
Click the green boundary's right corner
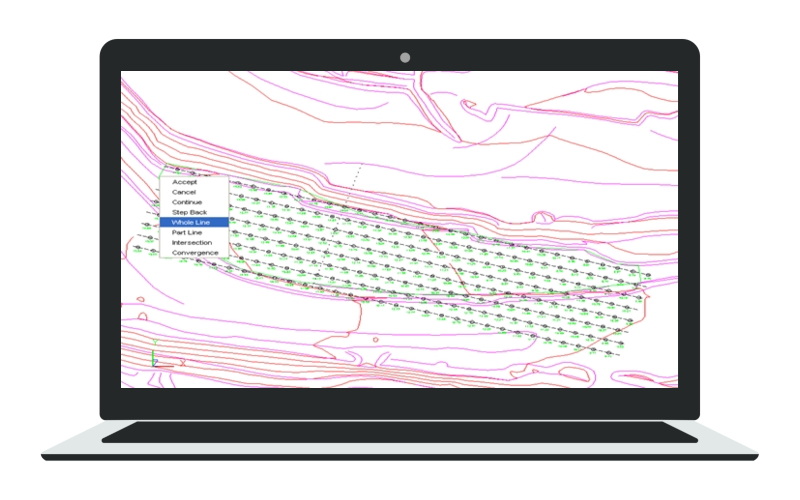pos(639,267)
